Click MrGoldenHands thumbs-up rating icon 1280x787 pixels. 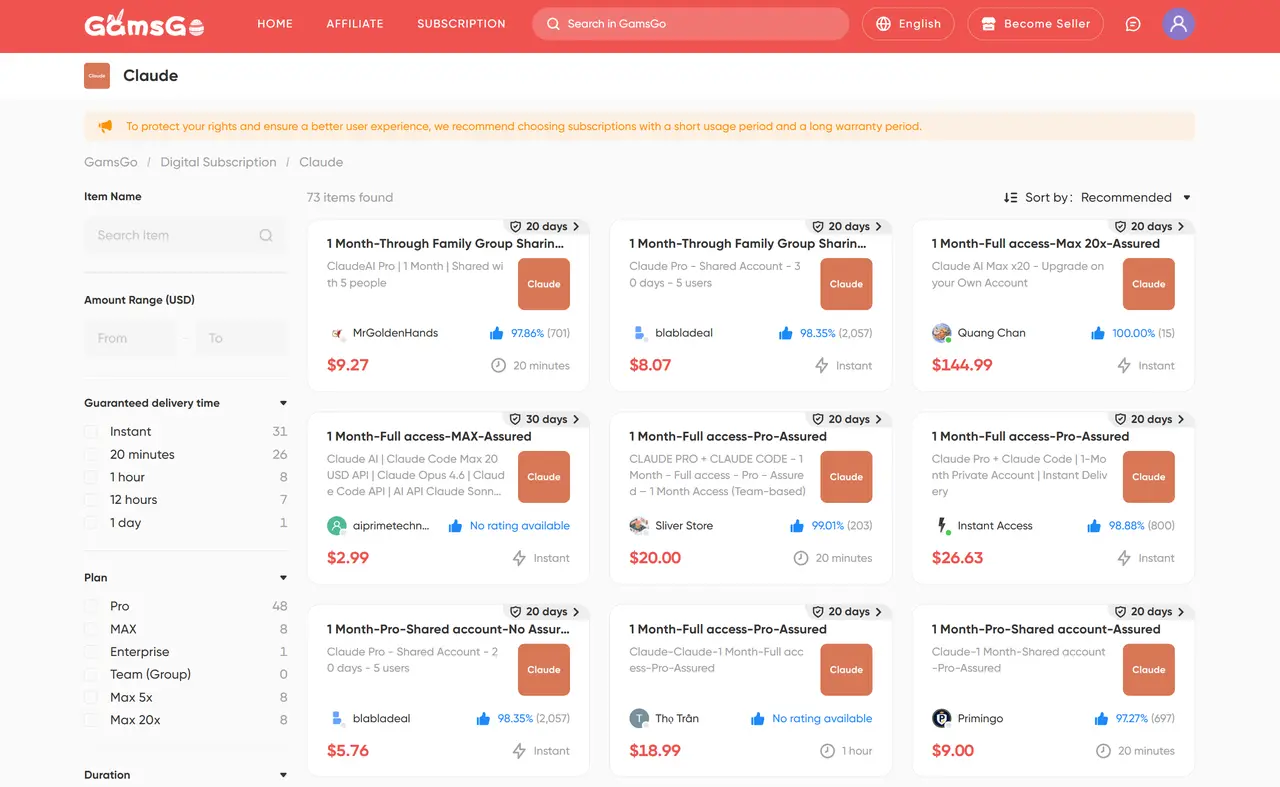(x=497, y=333)
